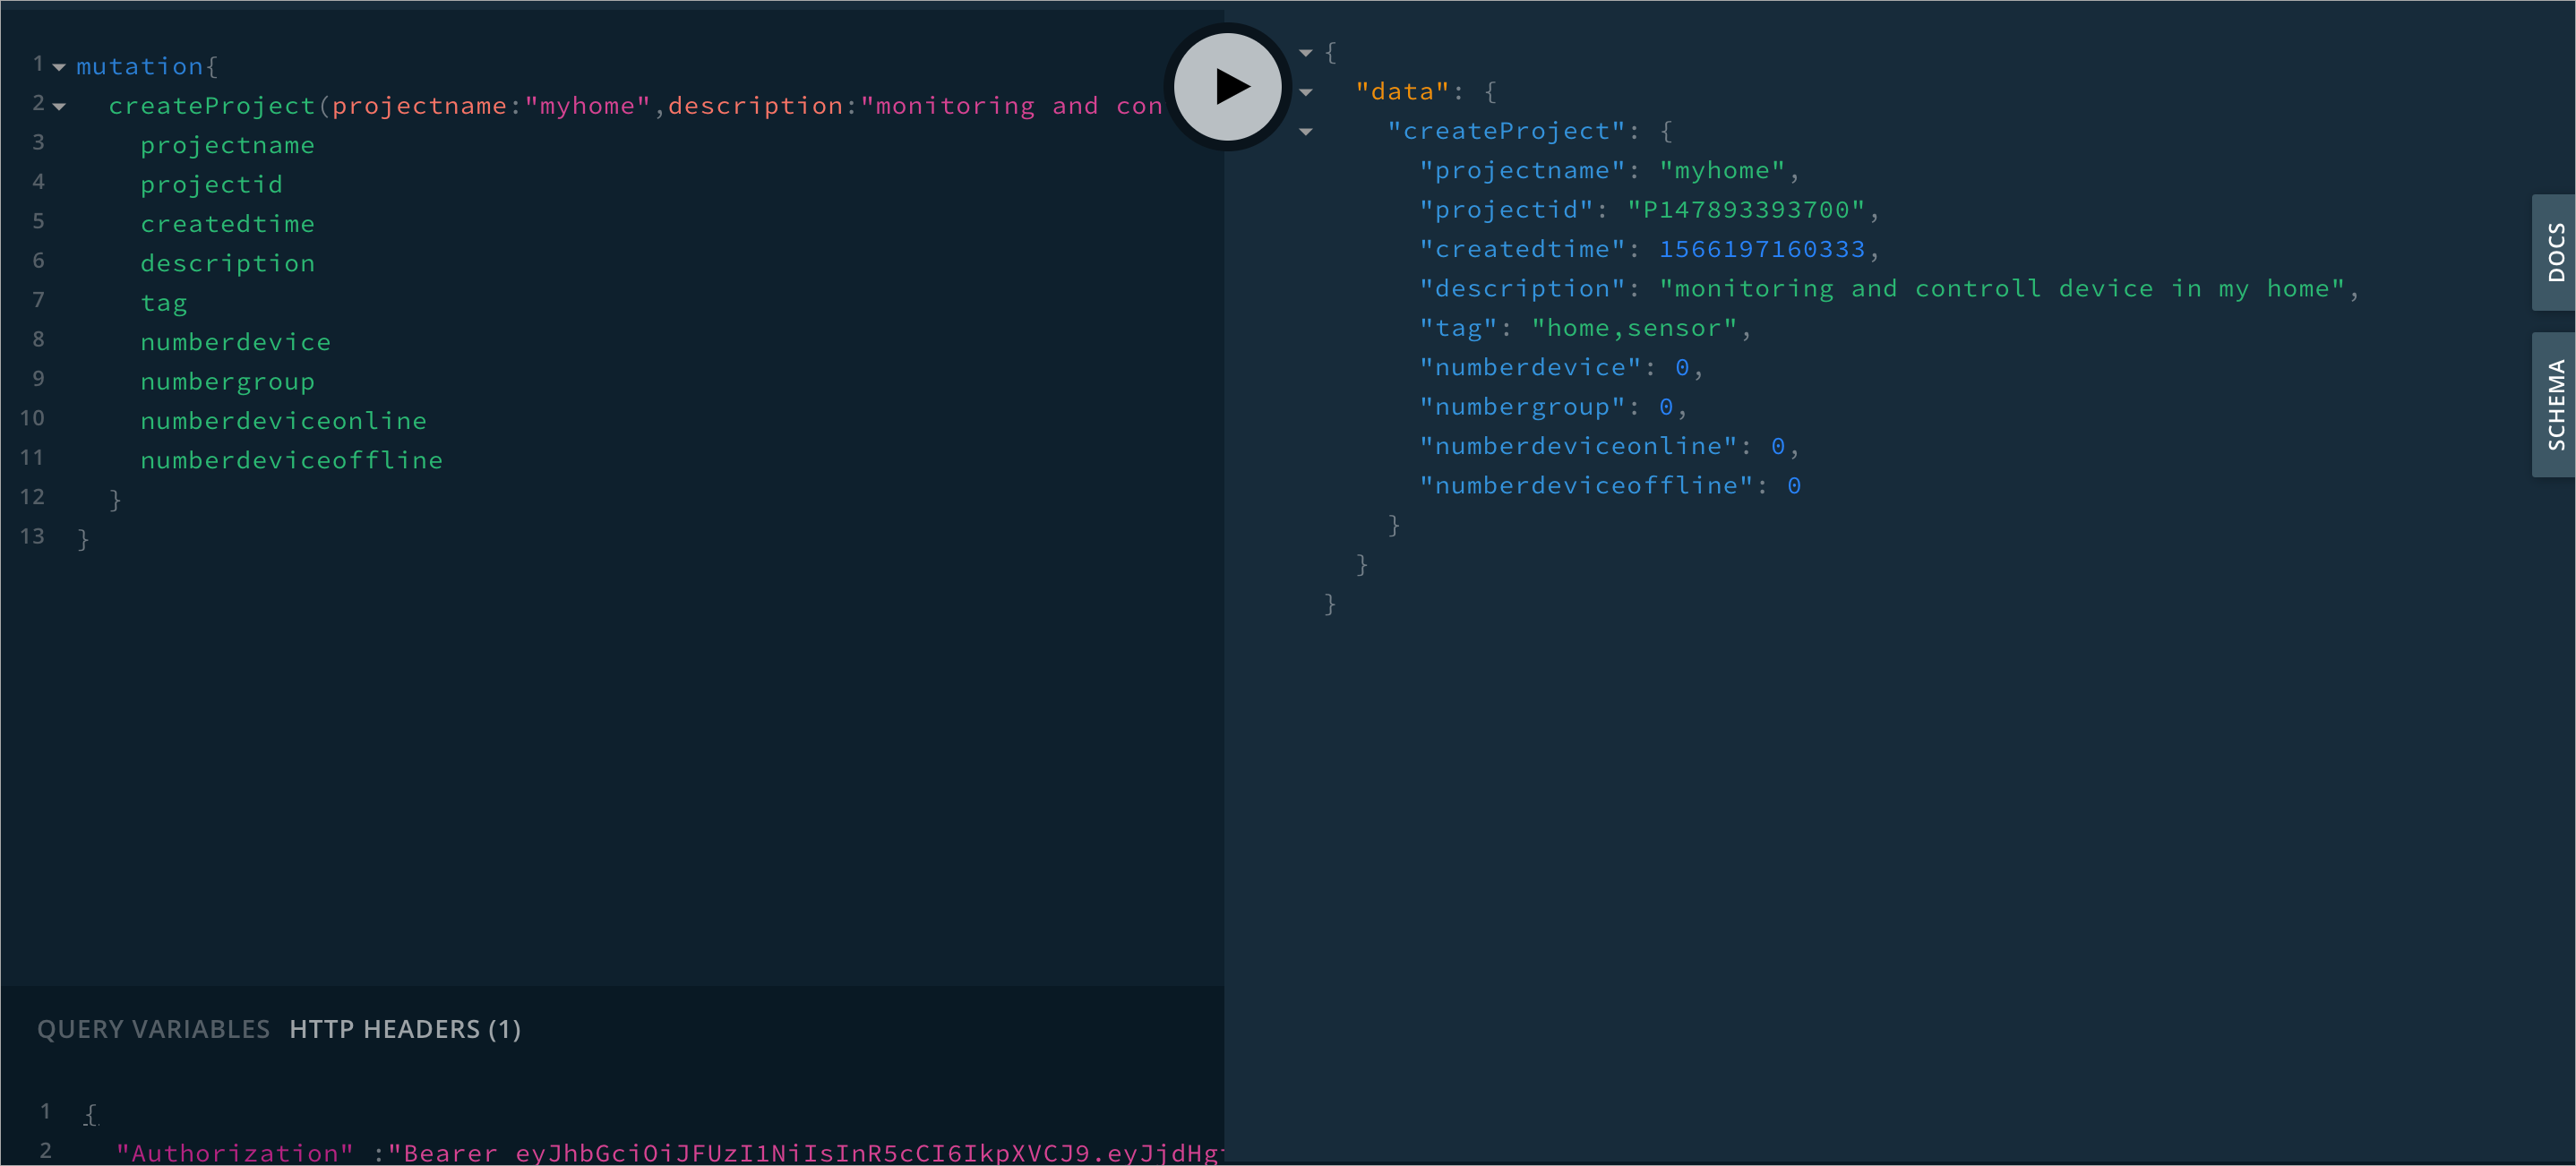Image resolution: width=2576 pixels, height=1166 pixels.
Task: Click the "numberdeviceoffline" key in the response
Action: 1586,486
